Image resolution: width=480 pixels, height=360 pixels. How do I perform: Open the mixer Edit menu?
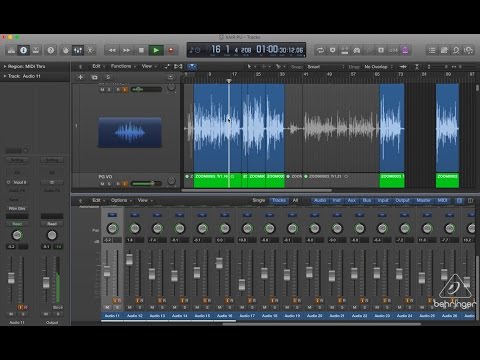coord(98,200)
